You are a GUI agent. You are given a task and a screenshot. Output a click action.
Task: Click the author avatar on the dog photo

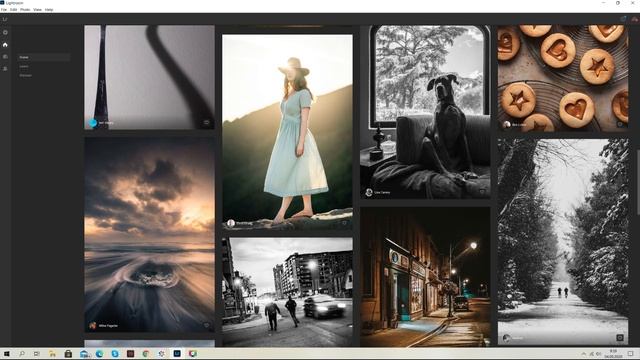[x=369, y=192]
